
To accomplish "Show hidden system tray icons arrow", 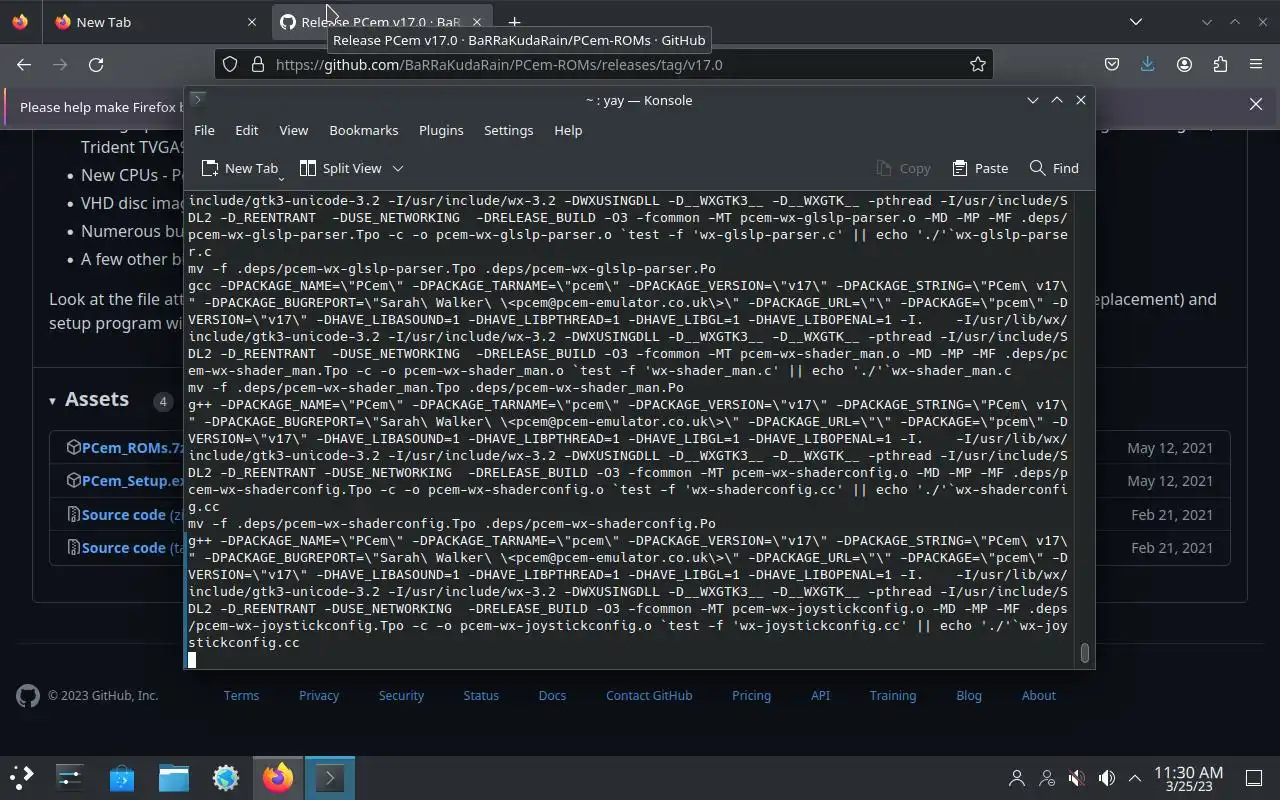I will click(x=1135, y=777).
